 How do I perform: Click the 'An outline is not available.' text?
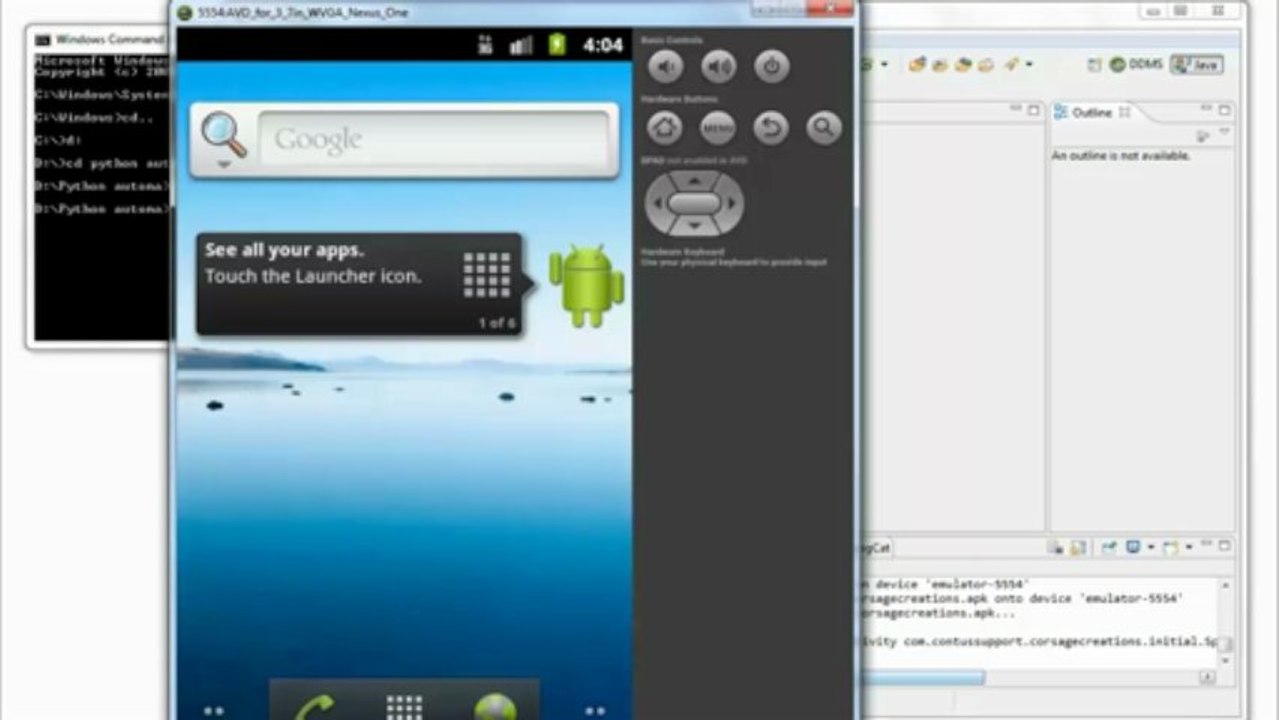(x=1121, y=156)
